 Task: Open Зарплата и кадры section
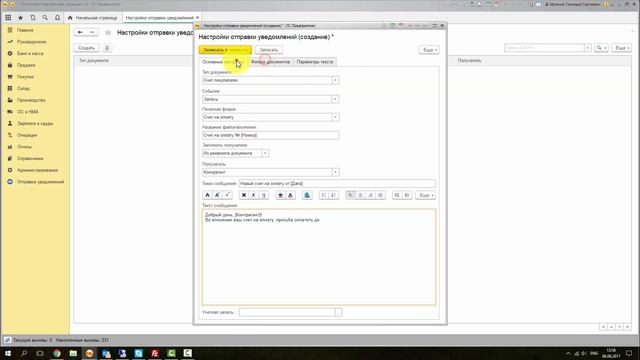coord(35,123)
